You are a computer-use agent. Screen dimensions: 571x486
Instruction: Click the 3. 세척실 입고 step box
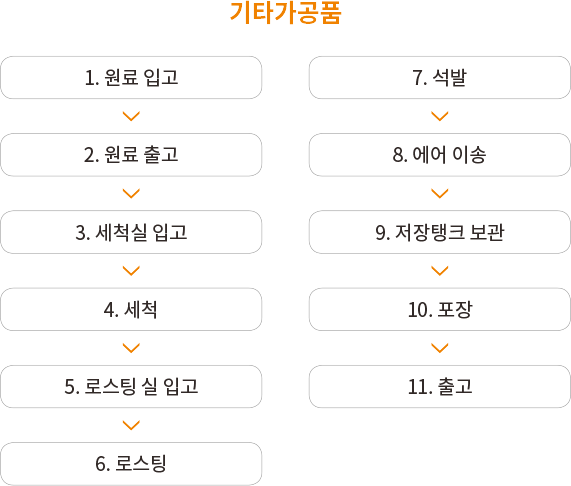coord(131,232)
